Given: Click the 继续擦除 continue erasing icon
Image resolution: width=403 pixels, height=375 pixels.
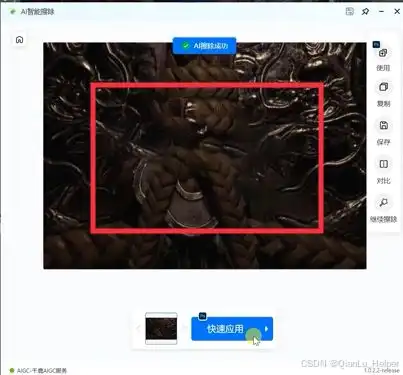Looking at the screenshot, I should [383, 202].
